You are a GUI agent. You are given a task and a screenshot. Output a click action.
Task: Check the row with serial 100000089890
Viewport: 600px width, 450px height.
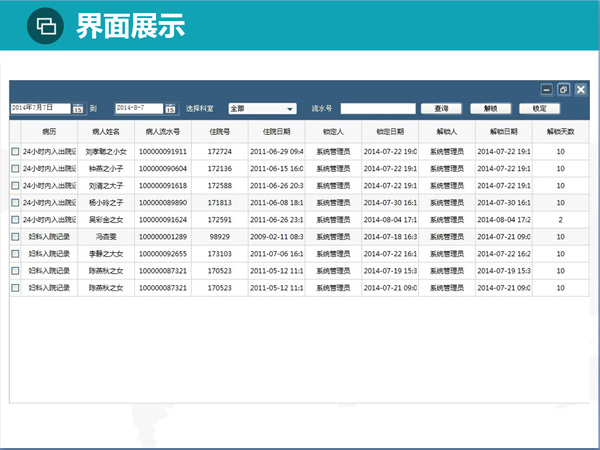[15, 202]
